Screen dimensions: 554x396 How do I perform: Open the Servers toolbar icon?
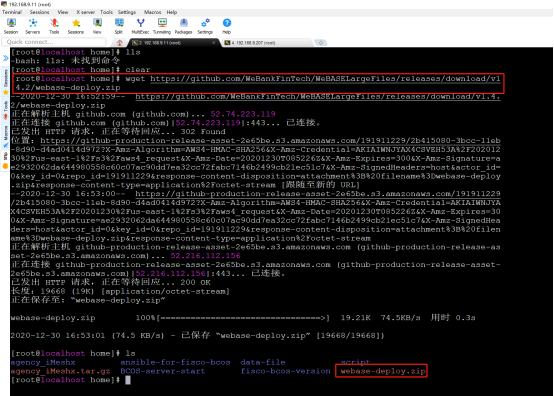pyautogui.click(x=33, y=26)
